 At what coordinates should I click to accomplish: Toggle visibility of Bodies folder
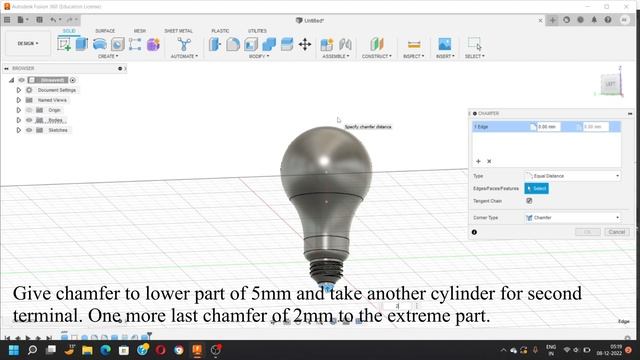click(29, 120)
